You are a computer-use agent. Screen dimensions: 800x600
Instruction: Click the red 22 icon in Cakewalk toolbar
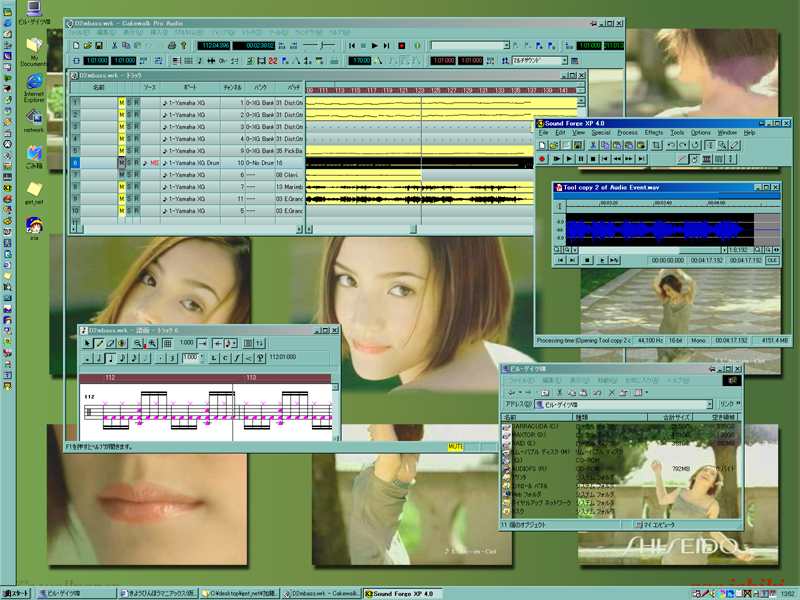pyautogui.click(x=273, y=61)
